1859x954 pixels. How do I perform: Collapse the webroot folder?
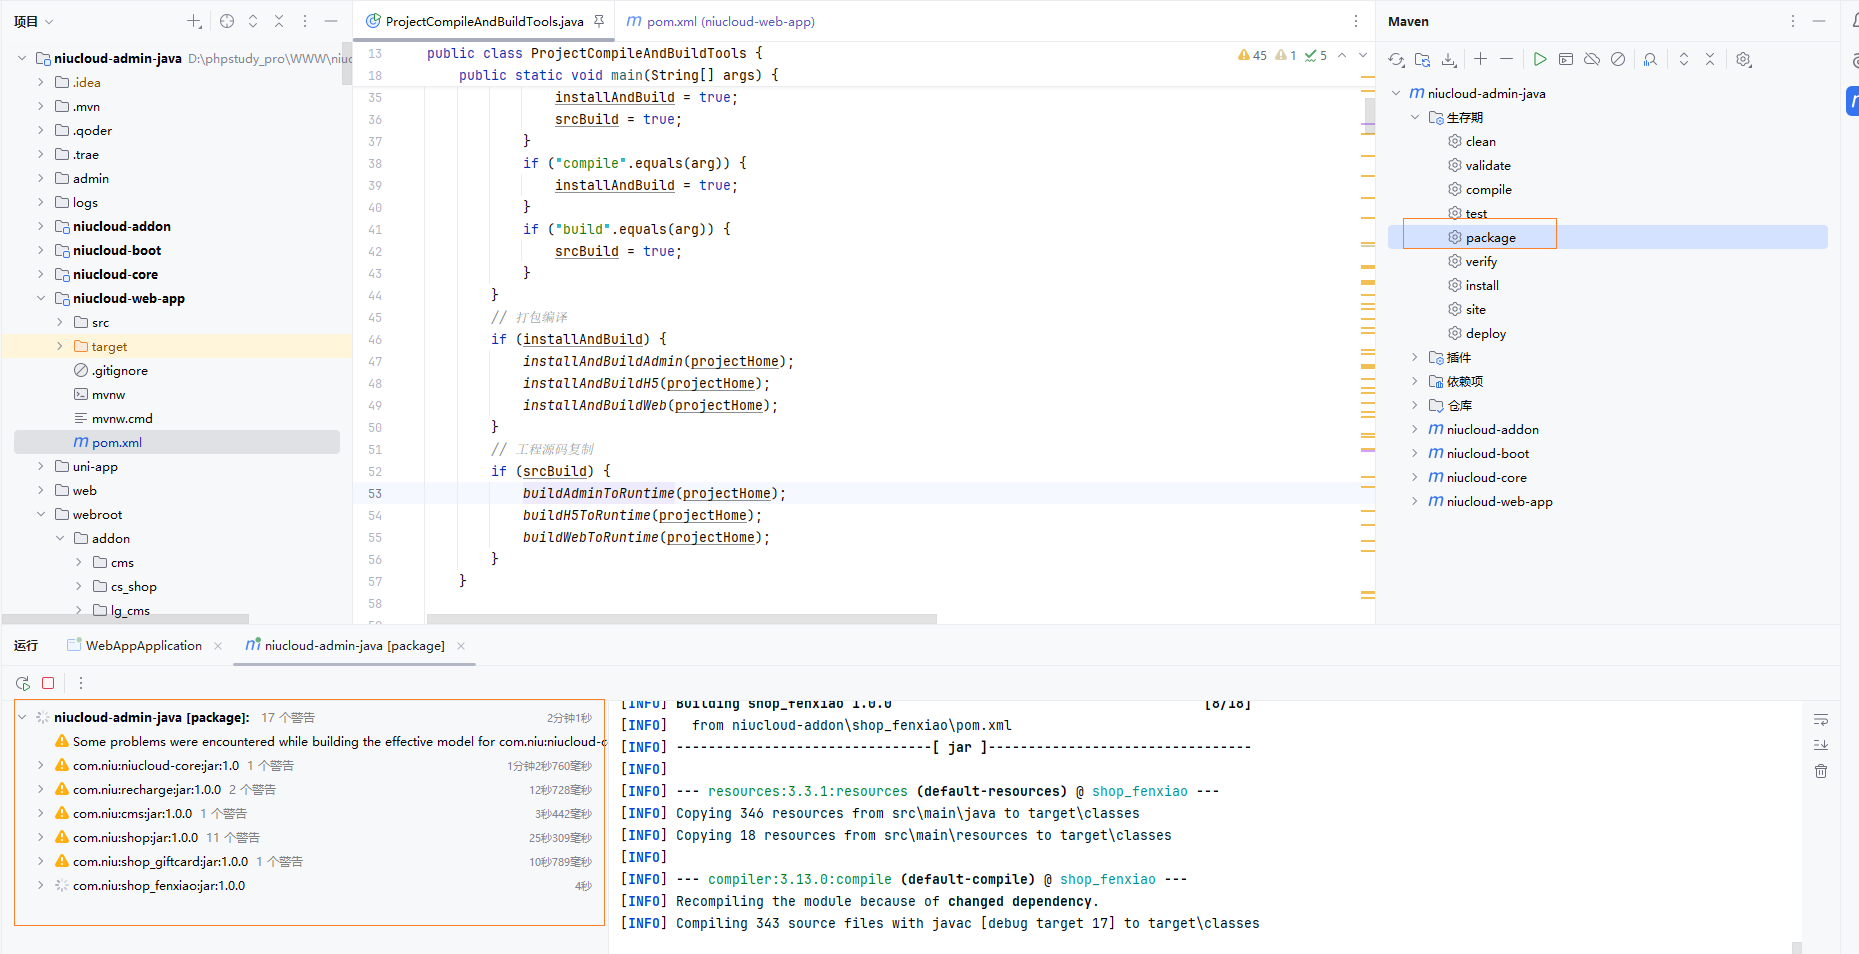(x=41, y=514)
